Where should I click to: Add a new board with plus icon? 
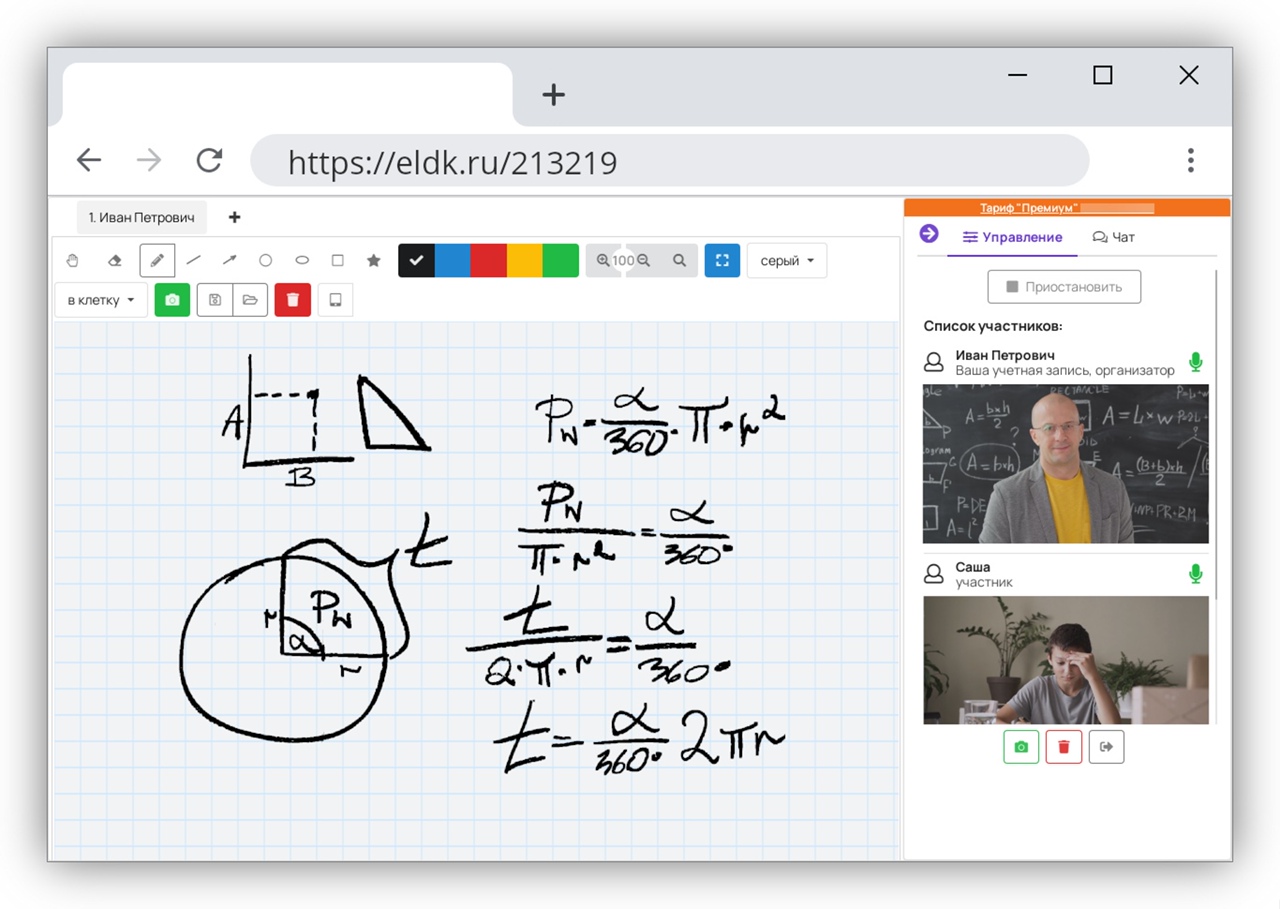coord(235,217)
